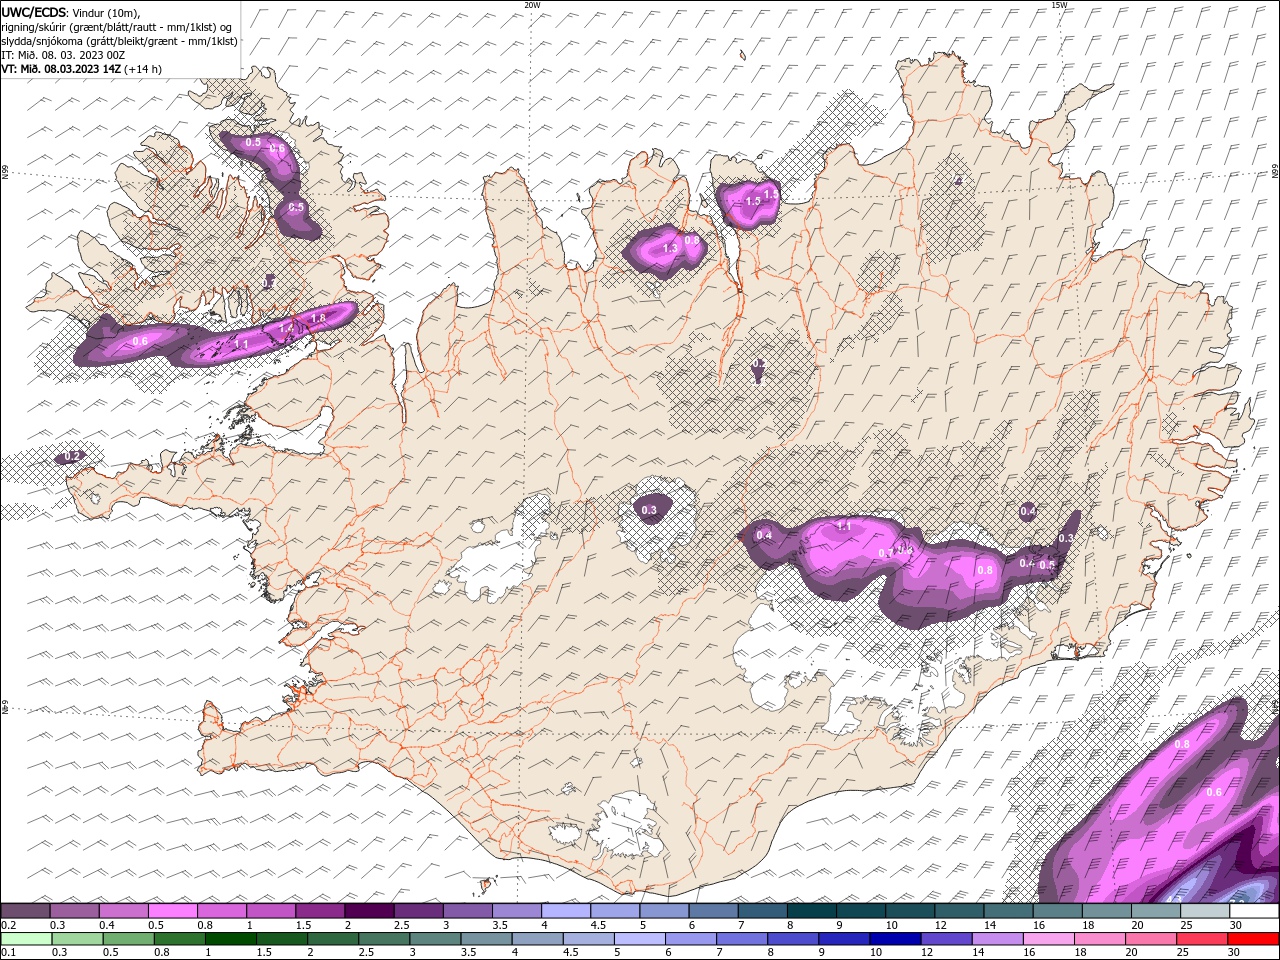
Task: Select the pale grey top-row swatch between 25 and 30
Action: [1205, 911]
